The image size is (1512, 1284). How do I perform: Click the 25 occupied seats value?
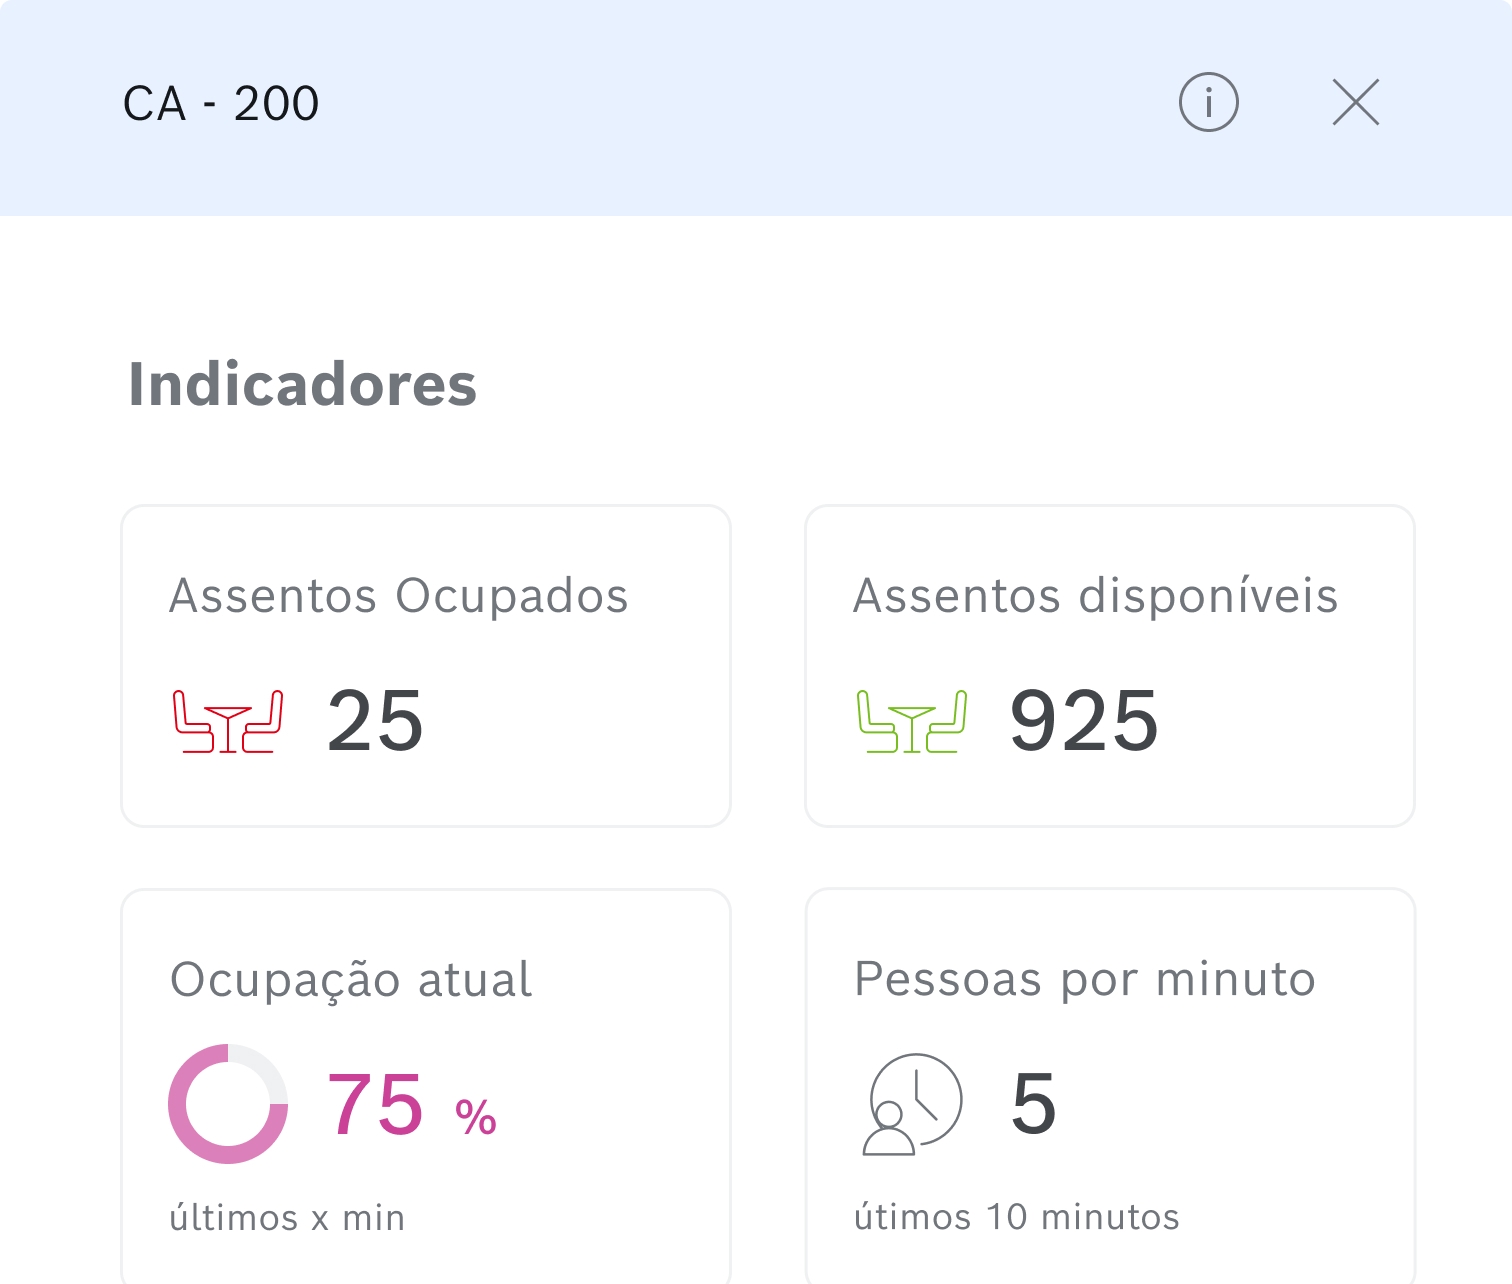click(375, 721)
